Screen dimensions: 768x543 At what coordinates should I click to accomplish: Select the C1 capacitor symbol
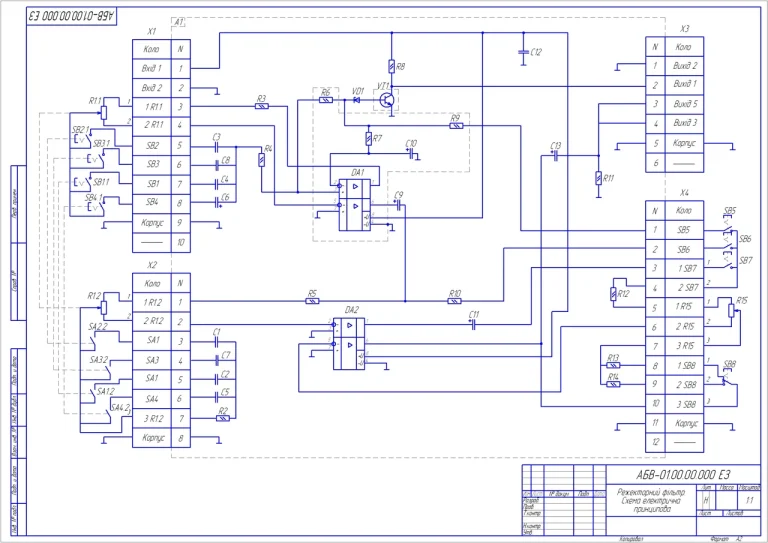click(x=216, y=341)
